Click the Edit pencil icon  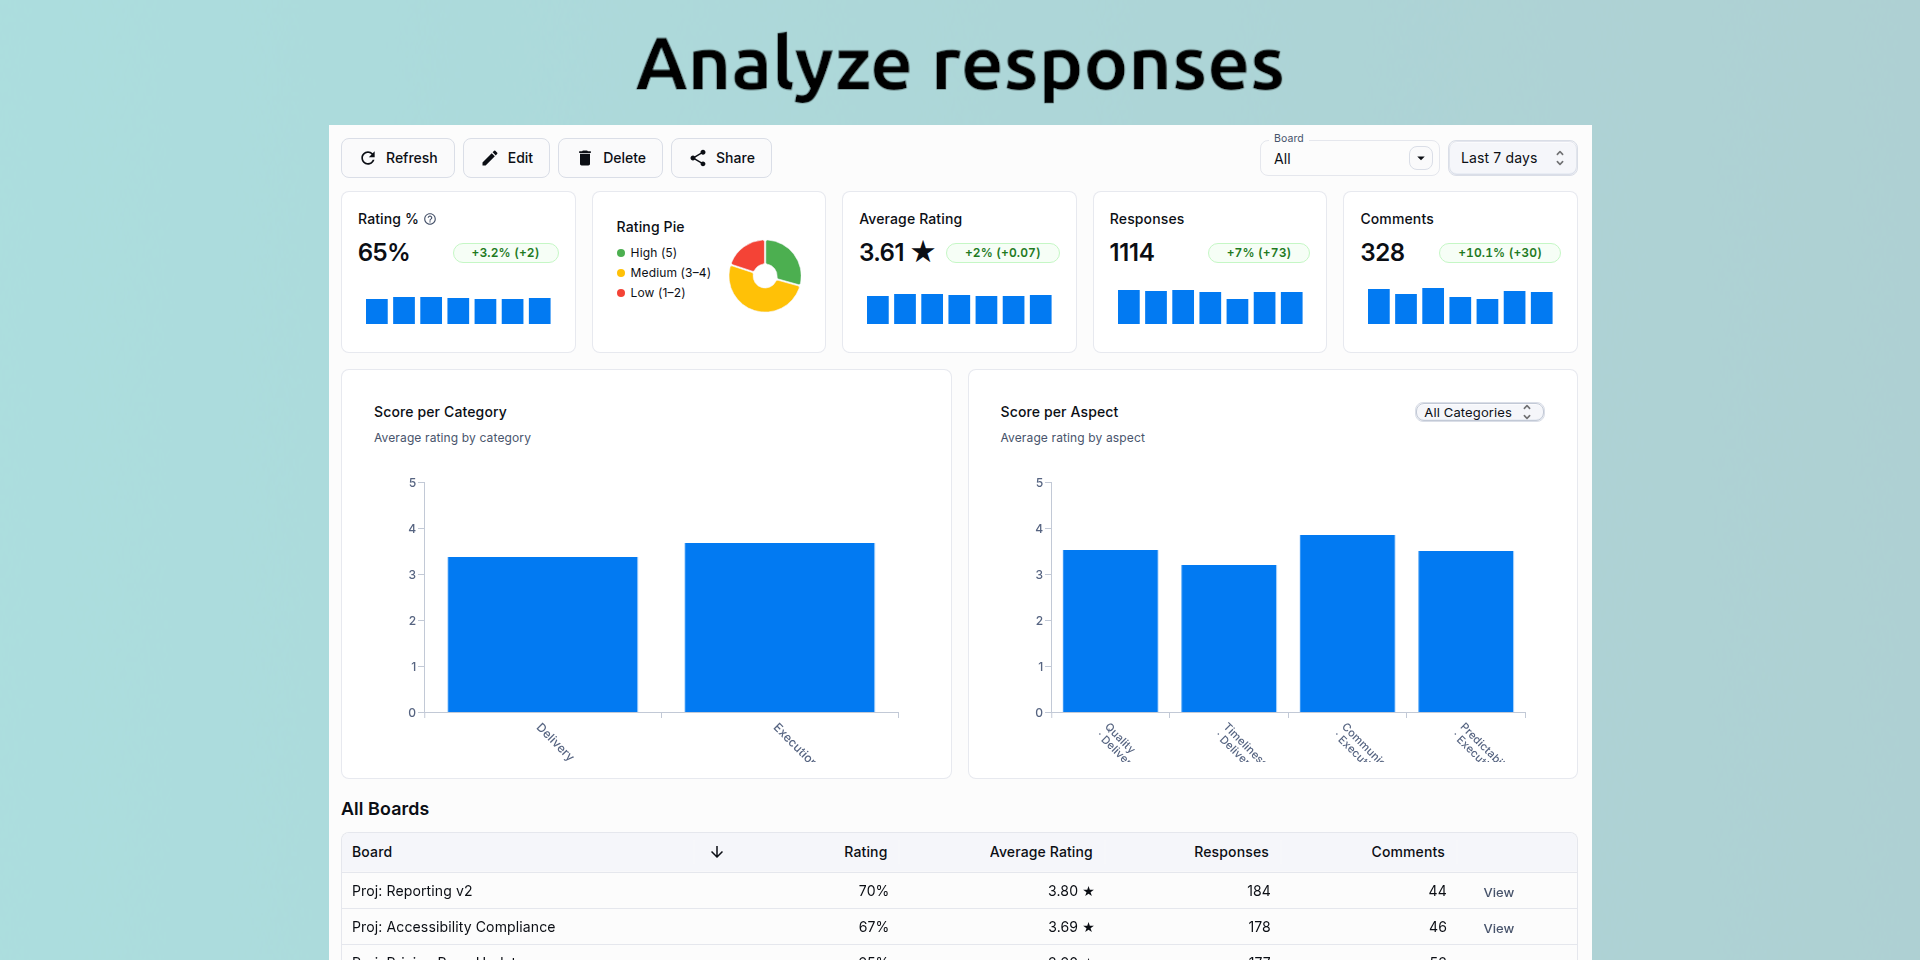click(x=490, y=158)
